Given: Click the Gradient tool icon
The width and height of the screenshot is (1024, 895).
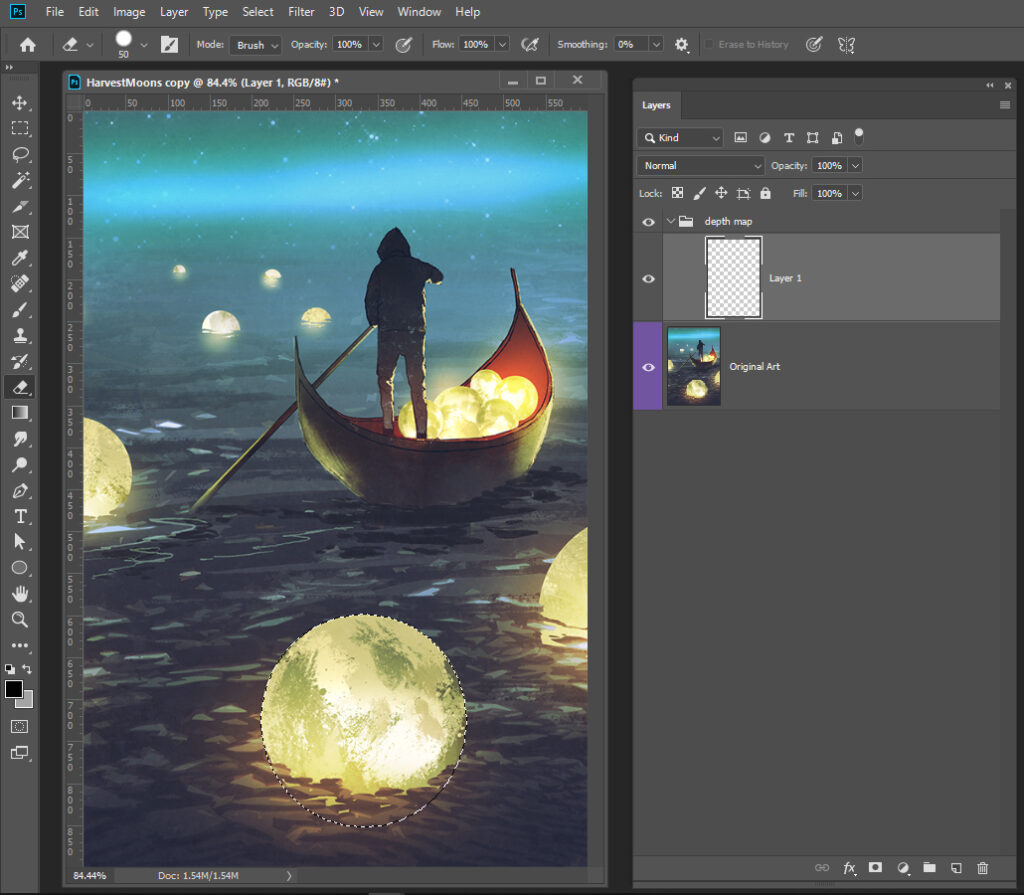Looking at the screenshot, I should pyautogui.click(x=19, y=412).
